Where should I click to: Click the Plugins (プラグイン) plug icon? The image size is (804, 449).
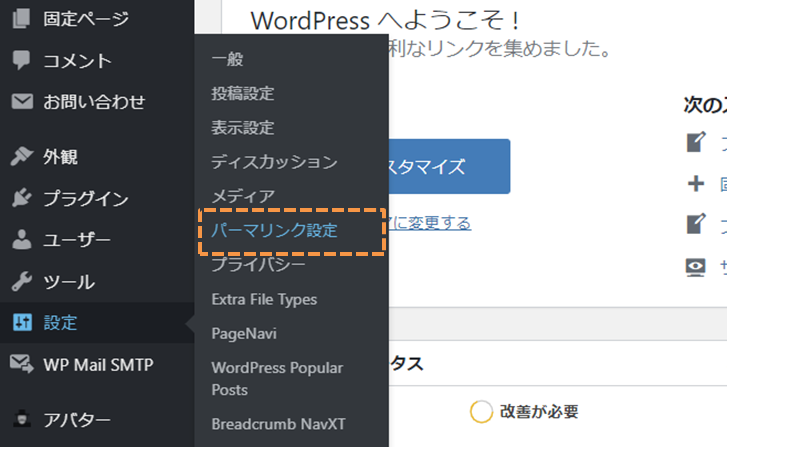coord(22,198)
